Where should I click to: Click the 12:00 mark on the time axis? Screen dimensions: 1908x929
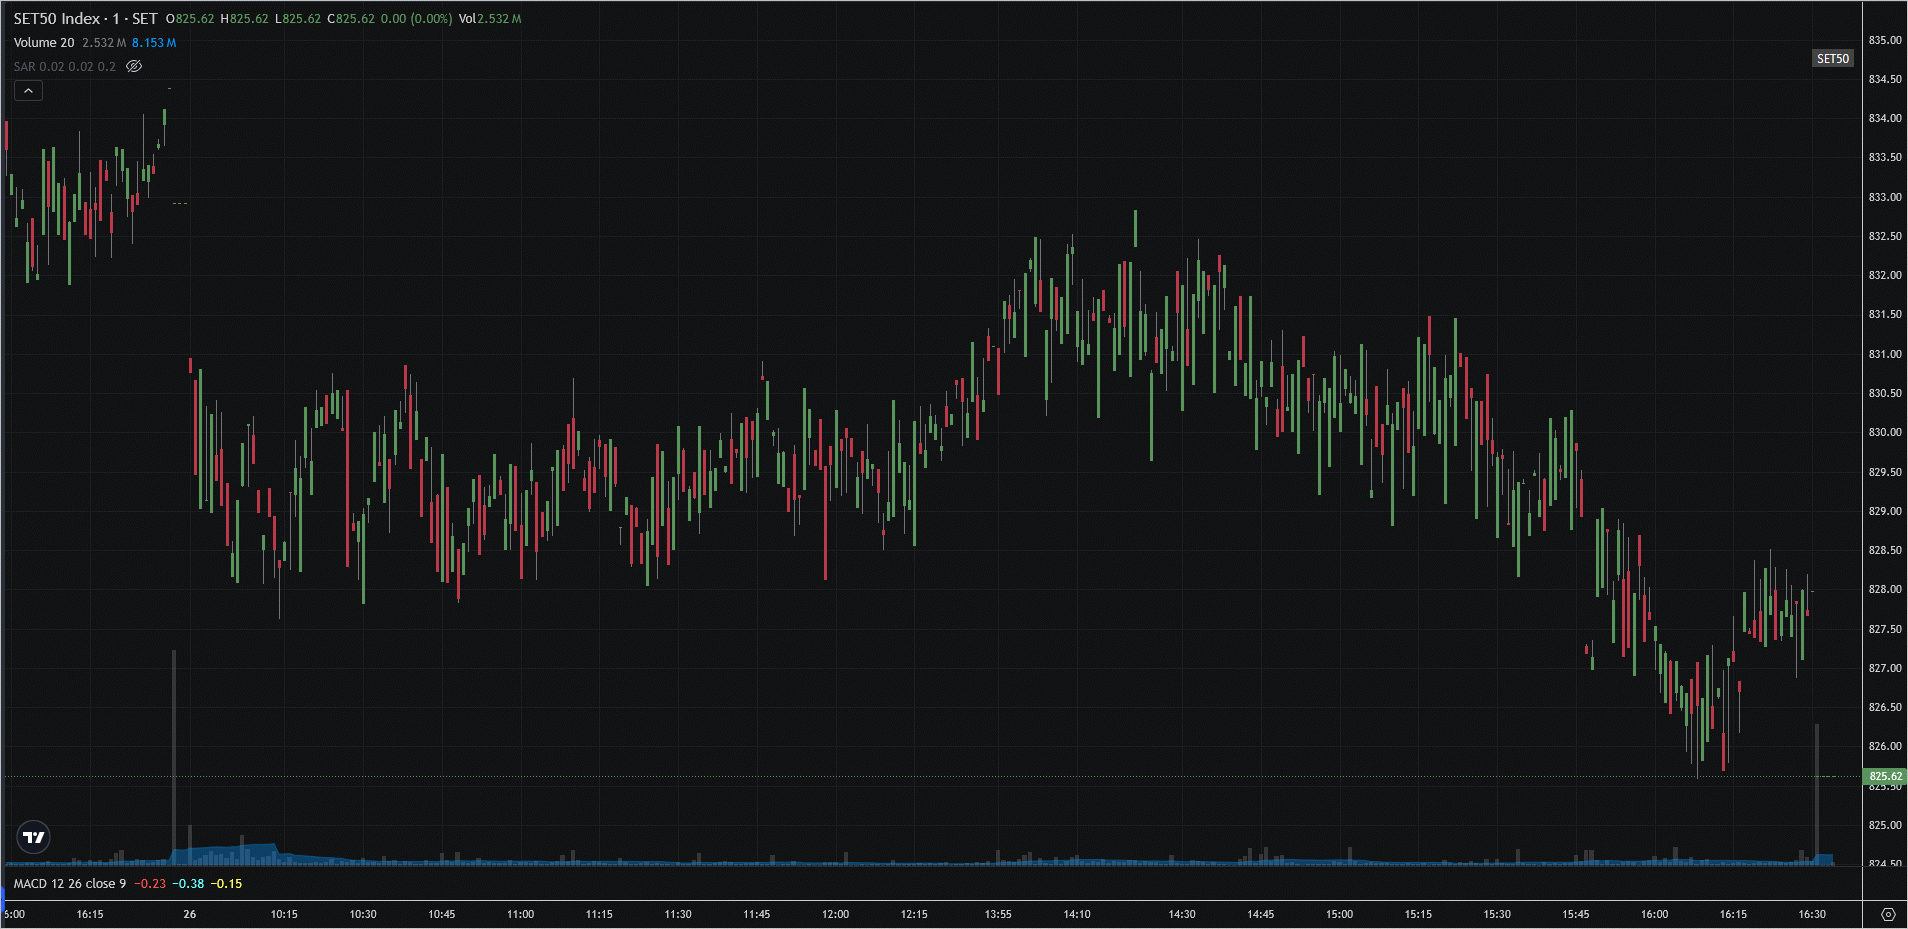(835, 914)
